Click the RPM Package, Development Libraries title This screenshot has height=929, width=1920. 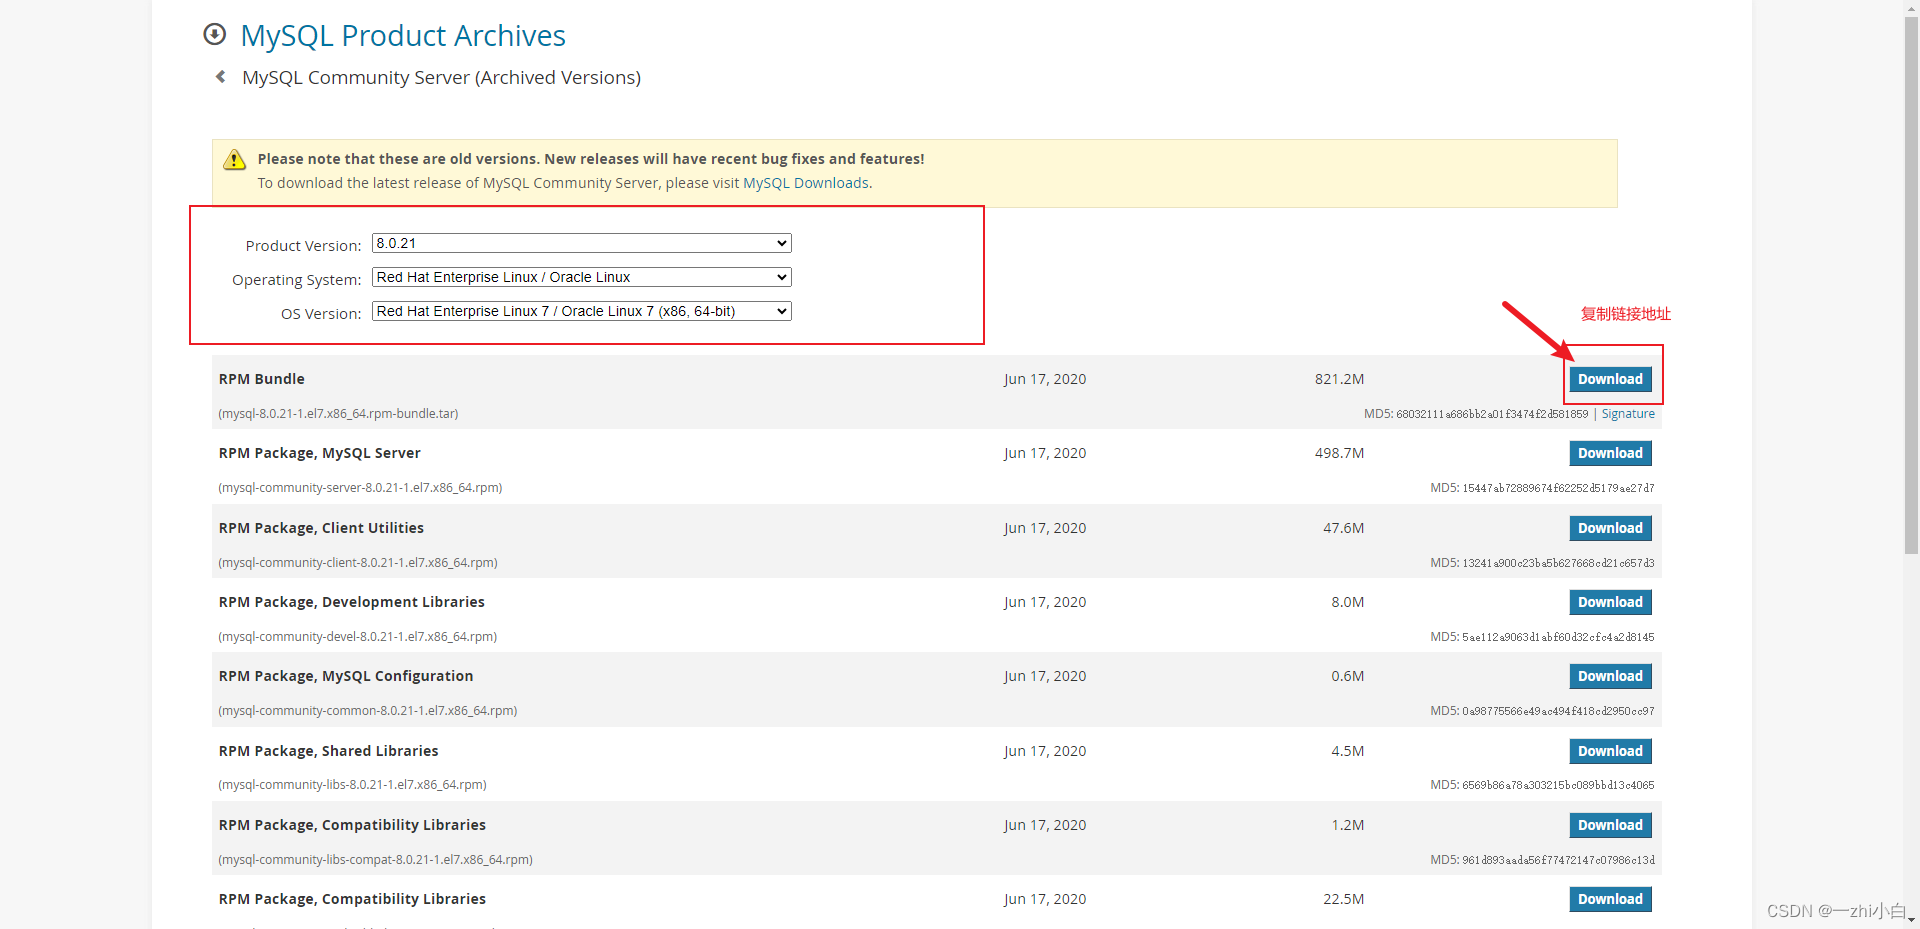click(x=352, y=602)
